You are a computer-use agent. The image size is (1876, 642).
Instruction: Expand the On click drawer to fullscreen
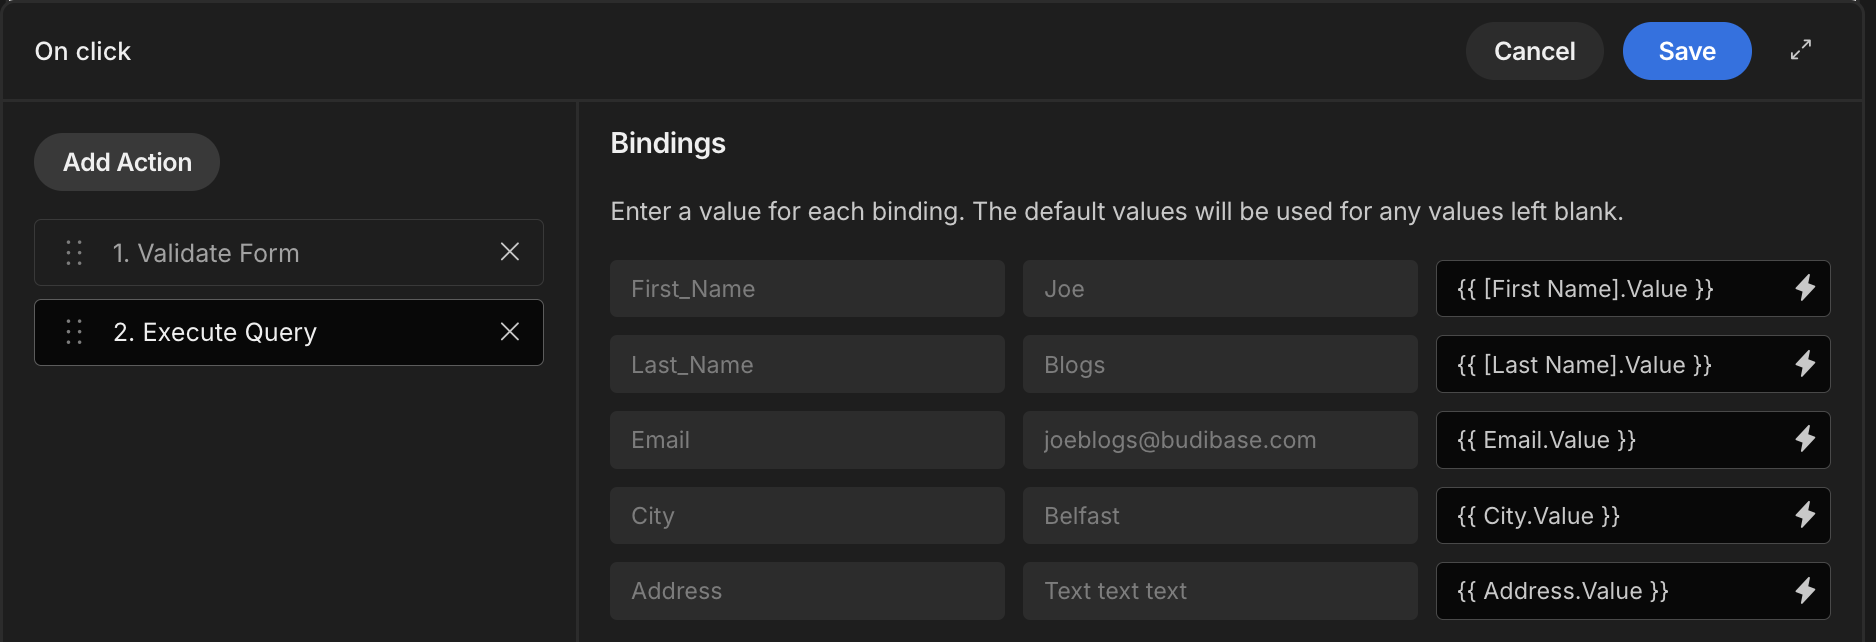tap(1801, 50)
